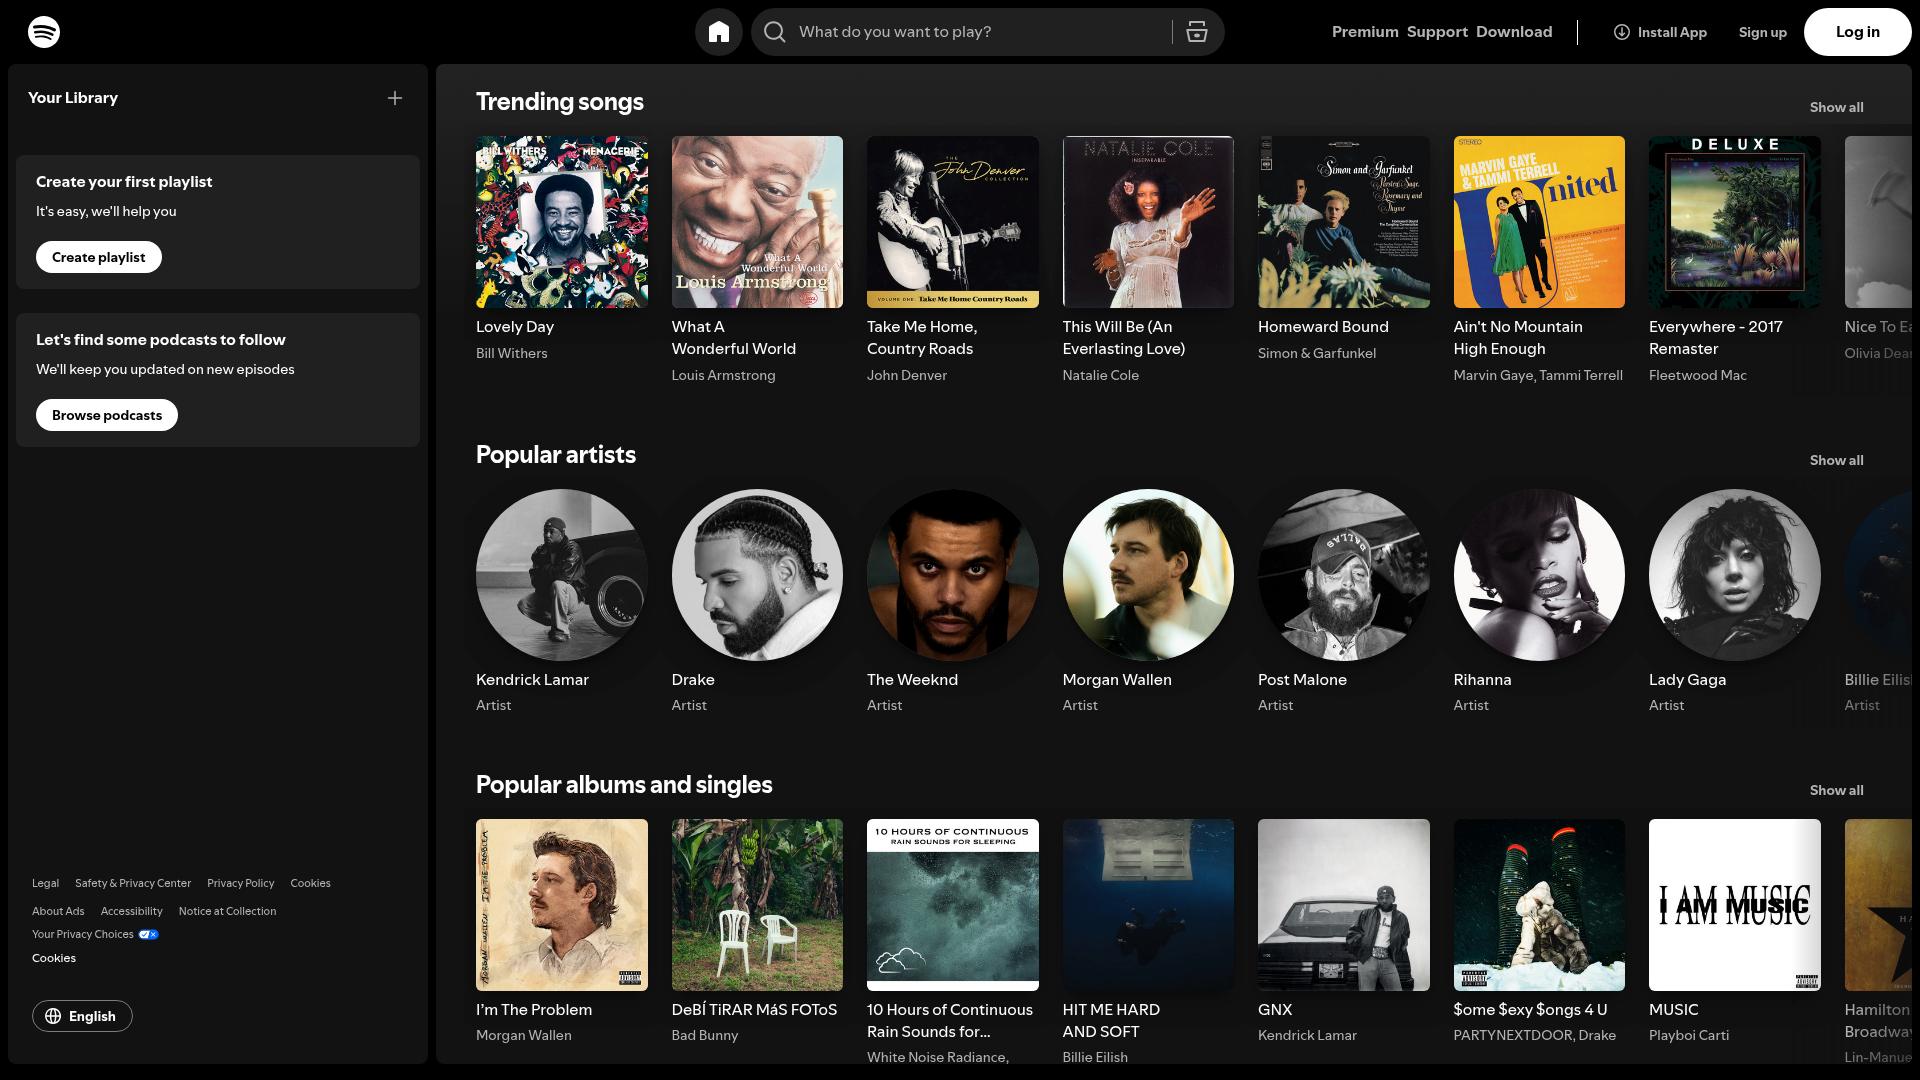Click Your Library header
The height and width of the screenshot is (1080, 1920).
[73, 98]
